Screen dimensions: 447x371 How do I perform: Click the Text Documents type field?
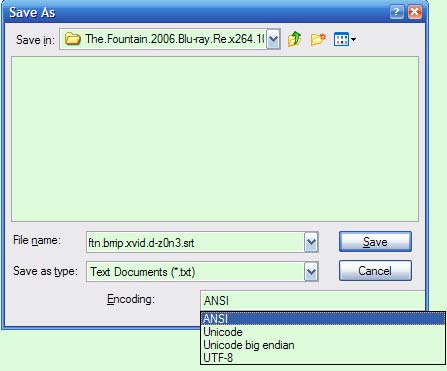pos(195,272)
